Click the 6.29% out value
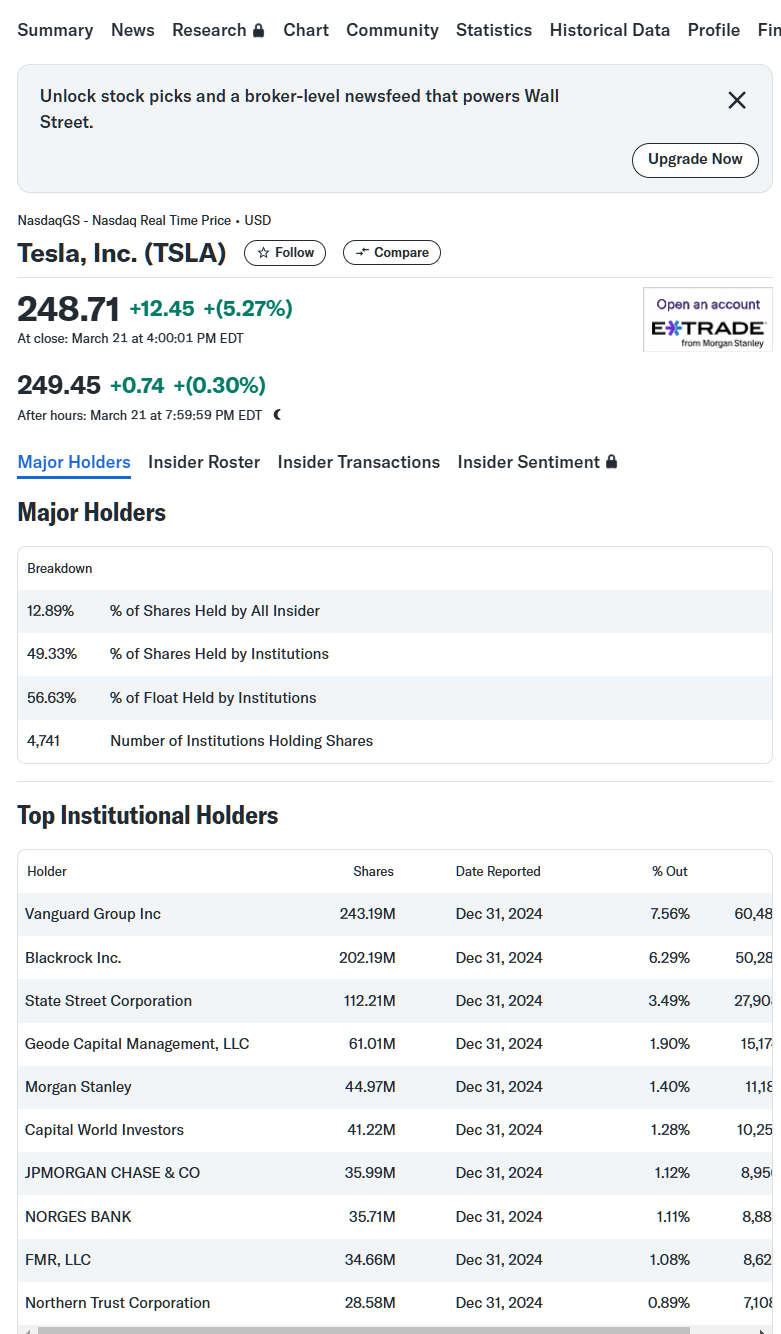This screenshot has height=1334, width=781. [x=669, y=958]
